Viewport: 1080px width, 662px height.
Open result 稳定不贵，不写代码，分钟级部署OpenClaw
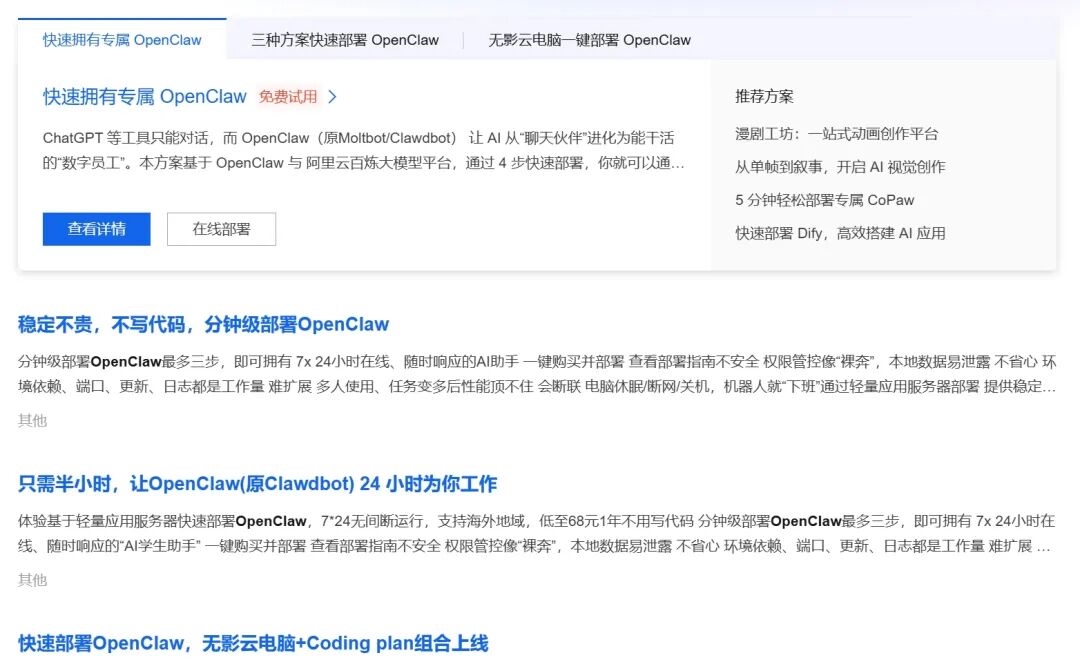click(x=203, y=324)
